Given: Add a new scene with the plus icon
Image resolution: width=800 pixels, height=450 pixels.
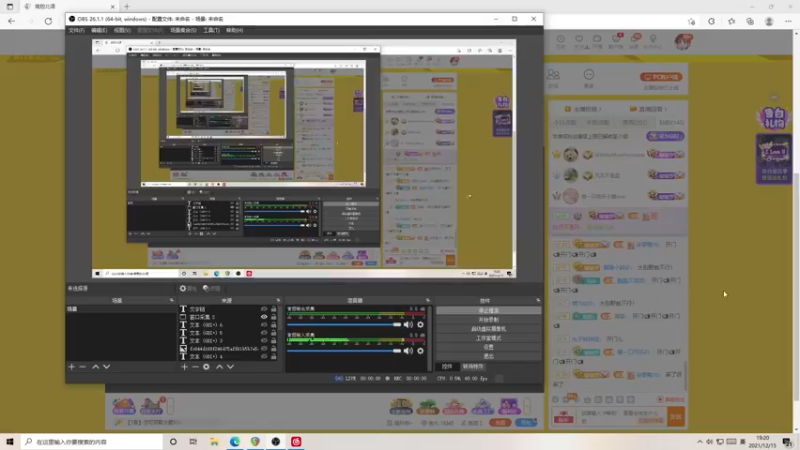Looking at the screenshot, I should coord(71,366).
